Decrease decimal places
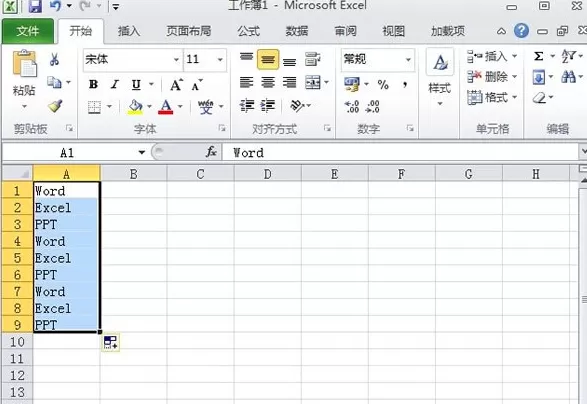The width and height of the screenshot is (587, 404). coord(372,107)
